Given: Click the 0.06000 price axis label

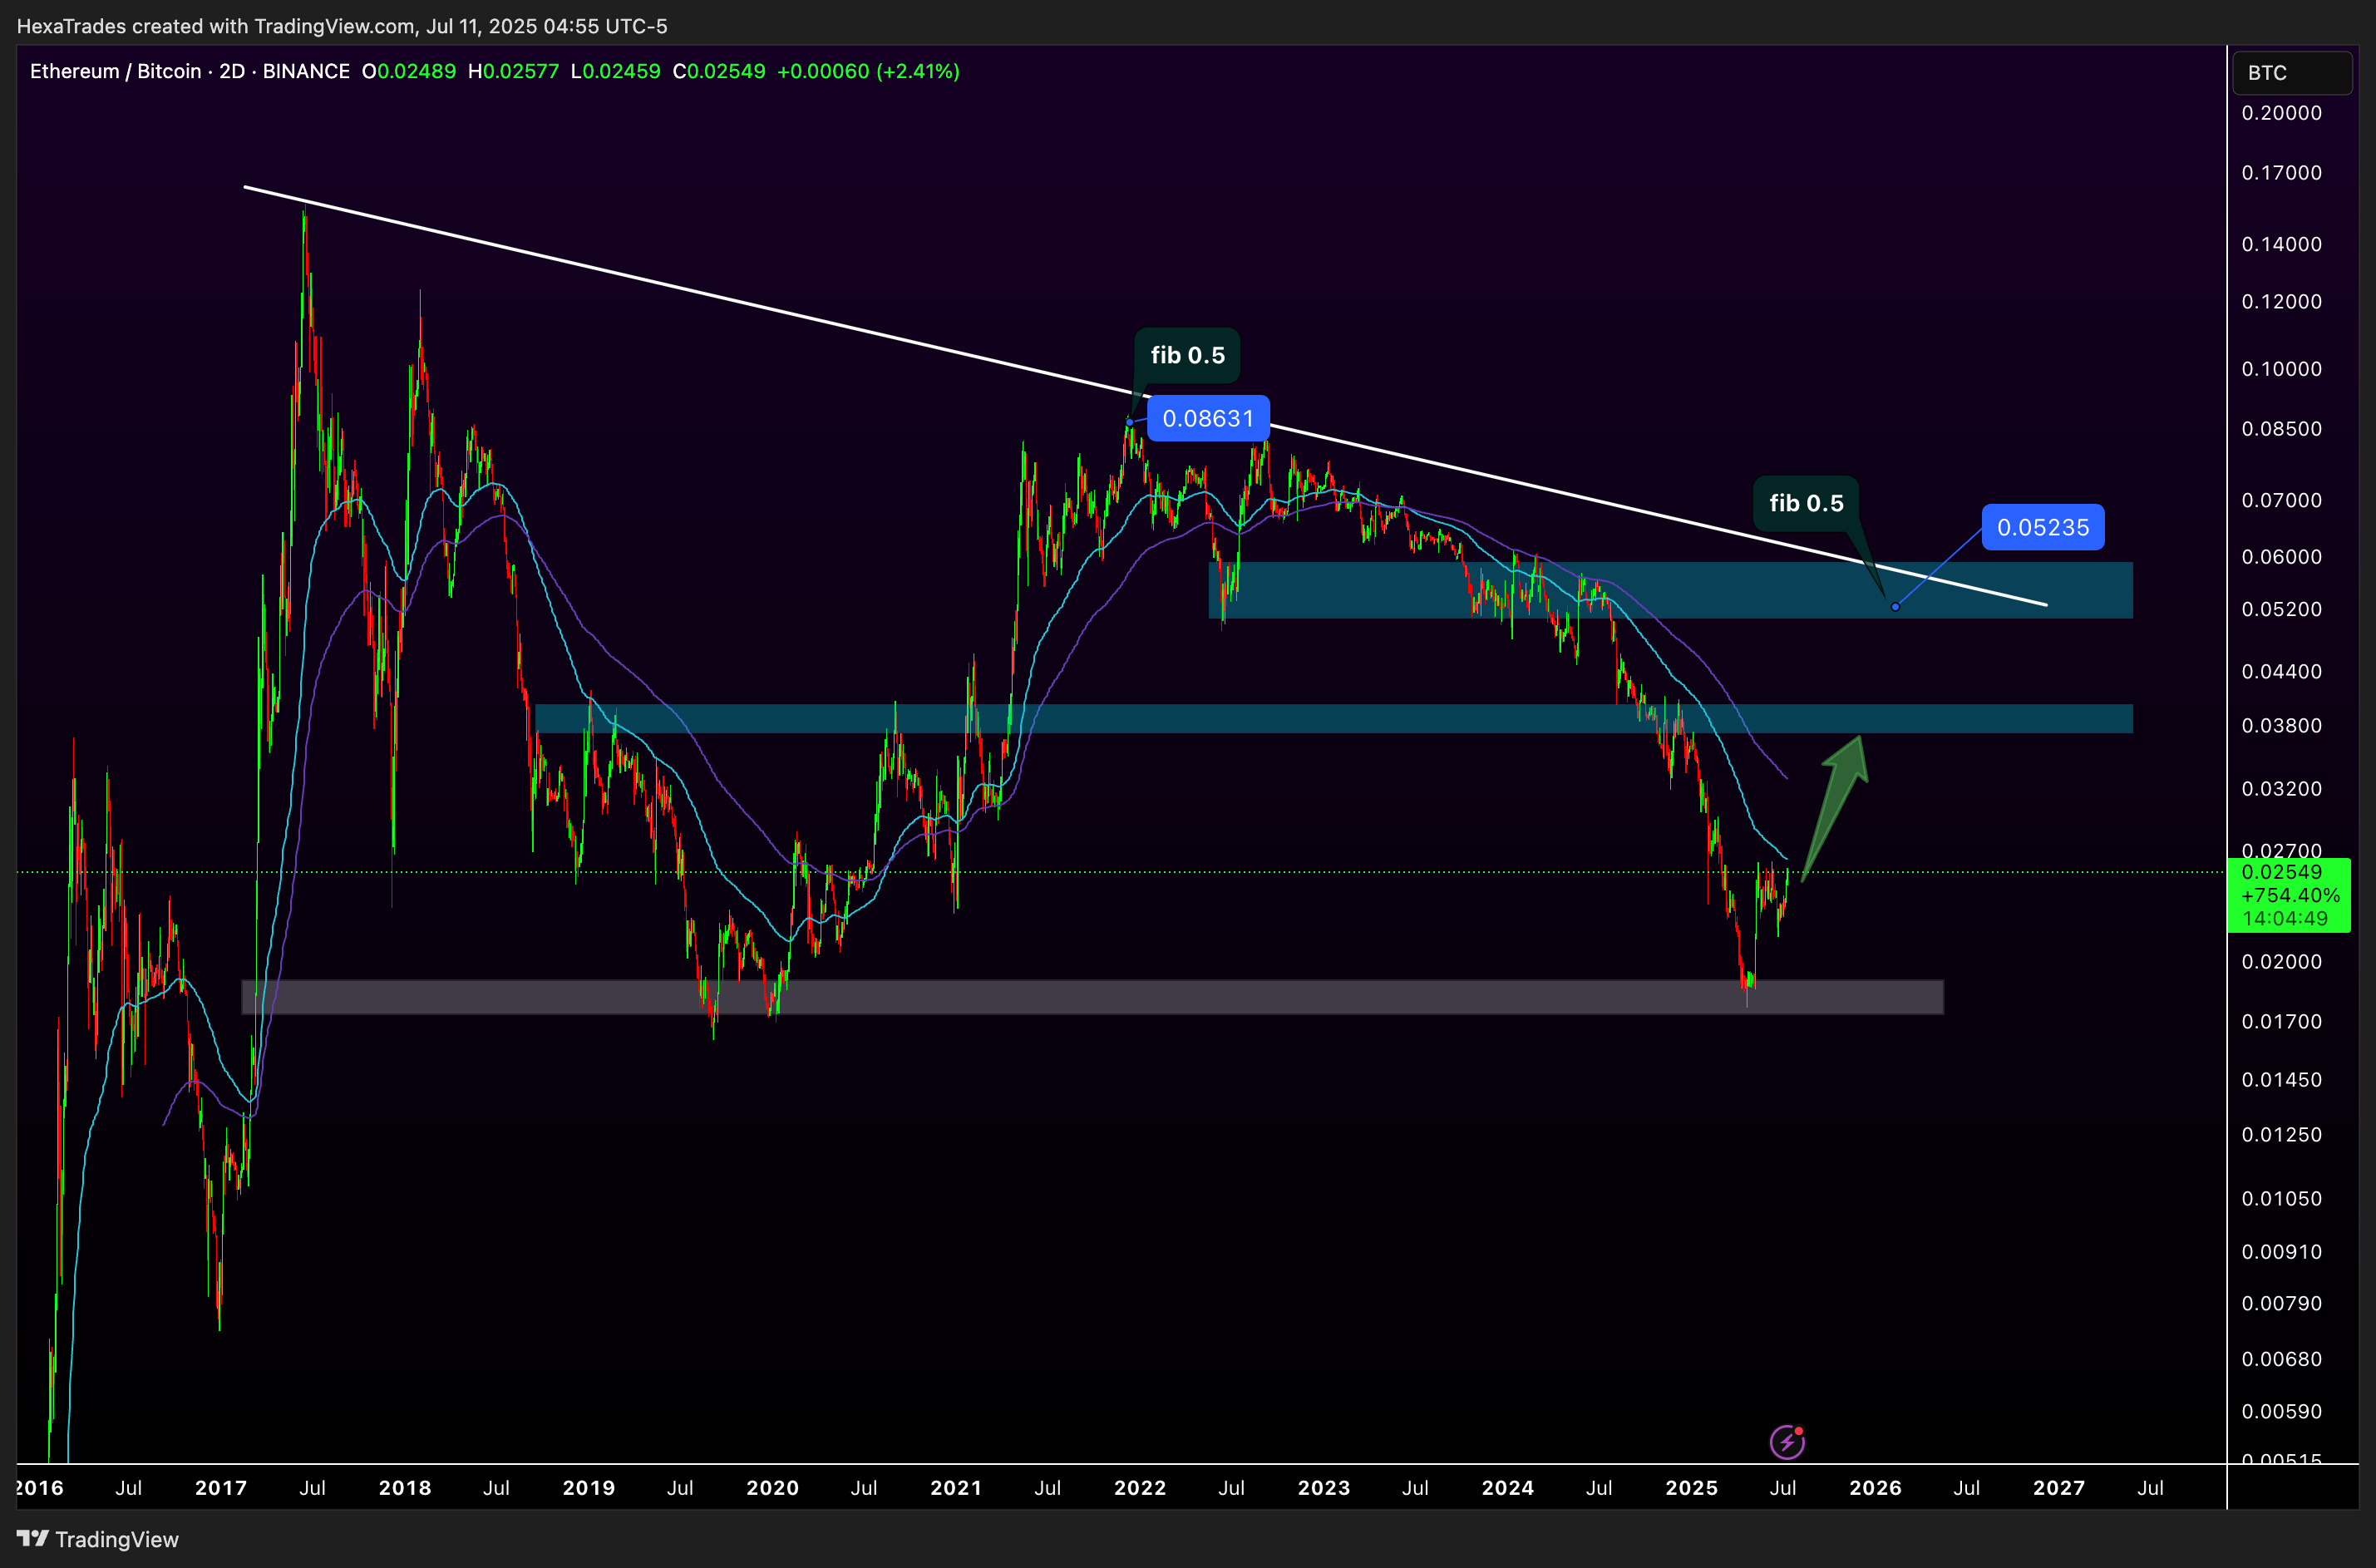Looking at the screenshot, I should click(2282, 557).
